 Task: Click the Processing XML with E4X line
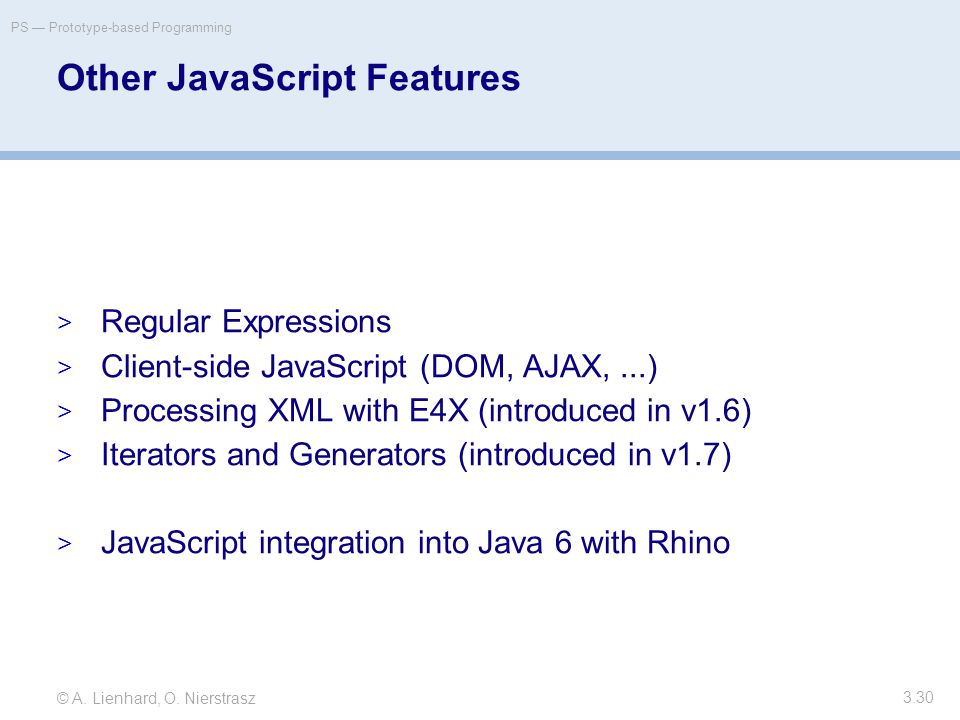click(x=426, y=411)
